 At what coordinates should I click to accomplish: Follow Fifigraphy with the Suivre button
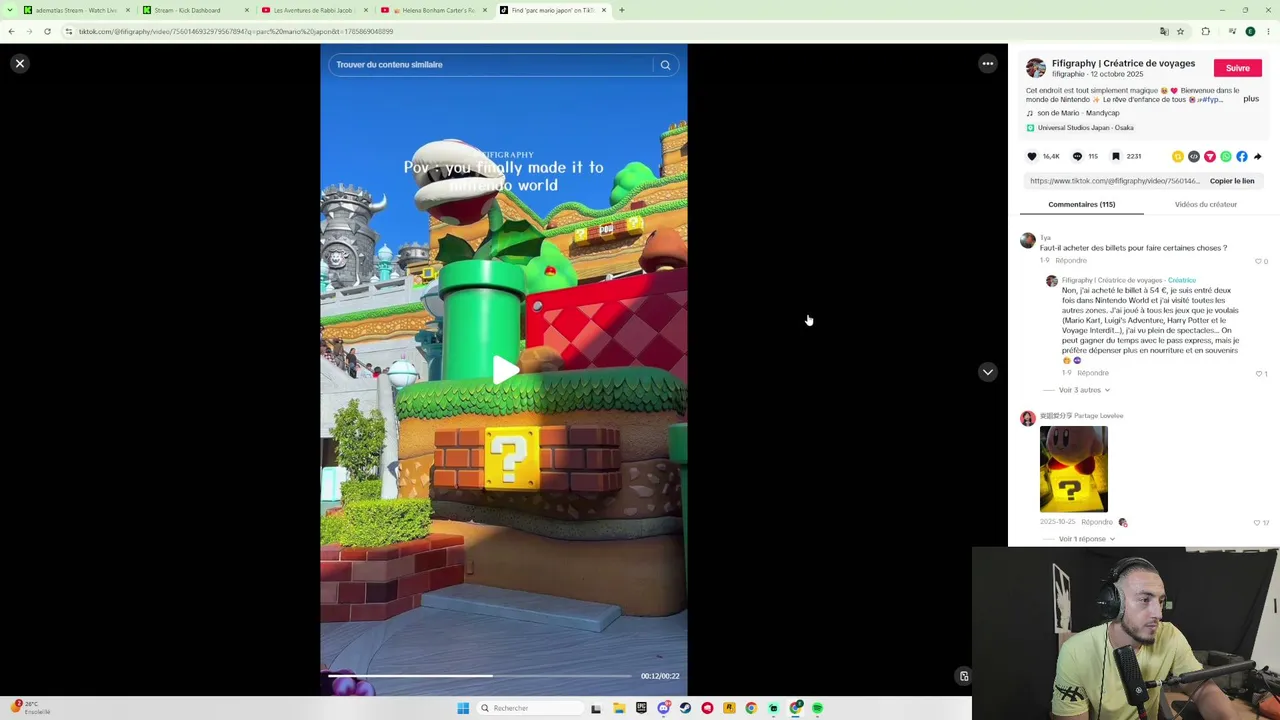point(1238,68)
